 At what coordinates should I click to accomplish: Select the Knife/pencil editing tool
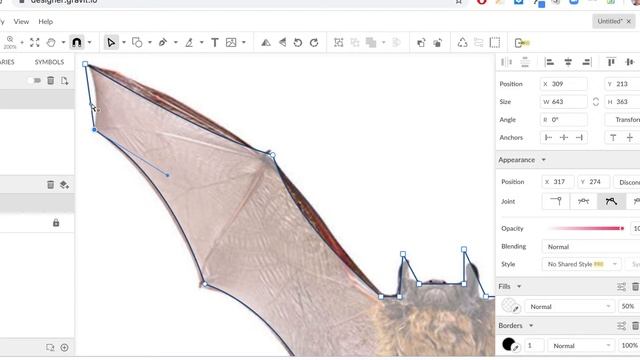pos(189,42)
